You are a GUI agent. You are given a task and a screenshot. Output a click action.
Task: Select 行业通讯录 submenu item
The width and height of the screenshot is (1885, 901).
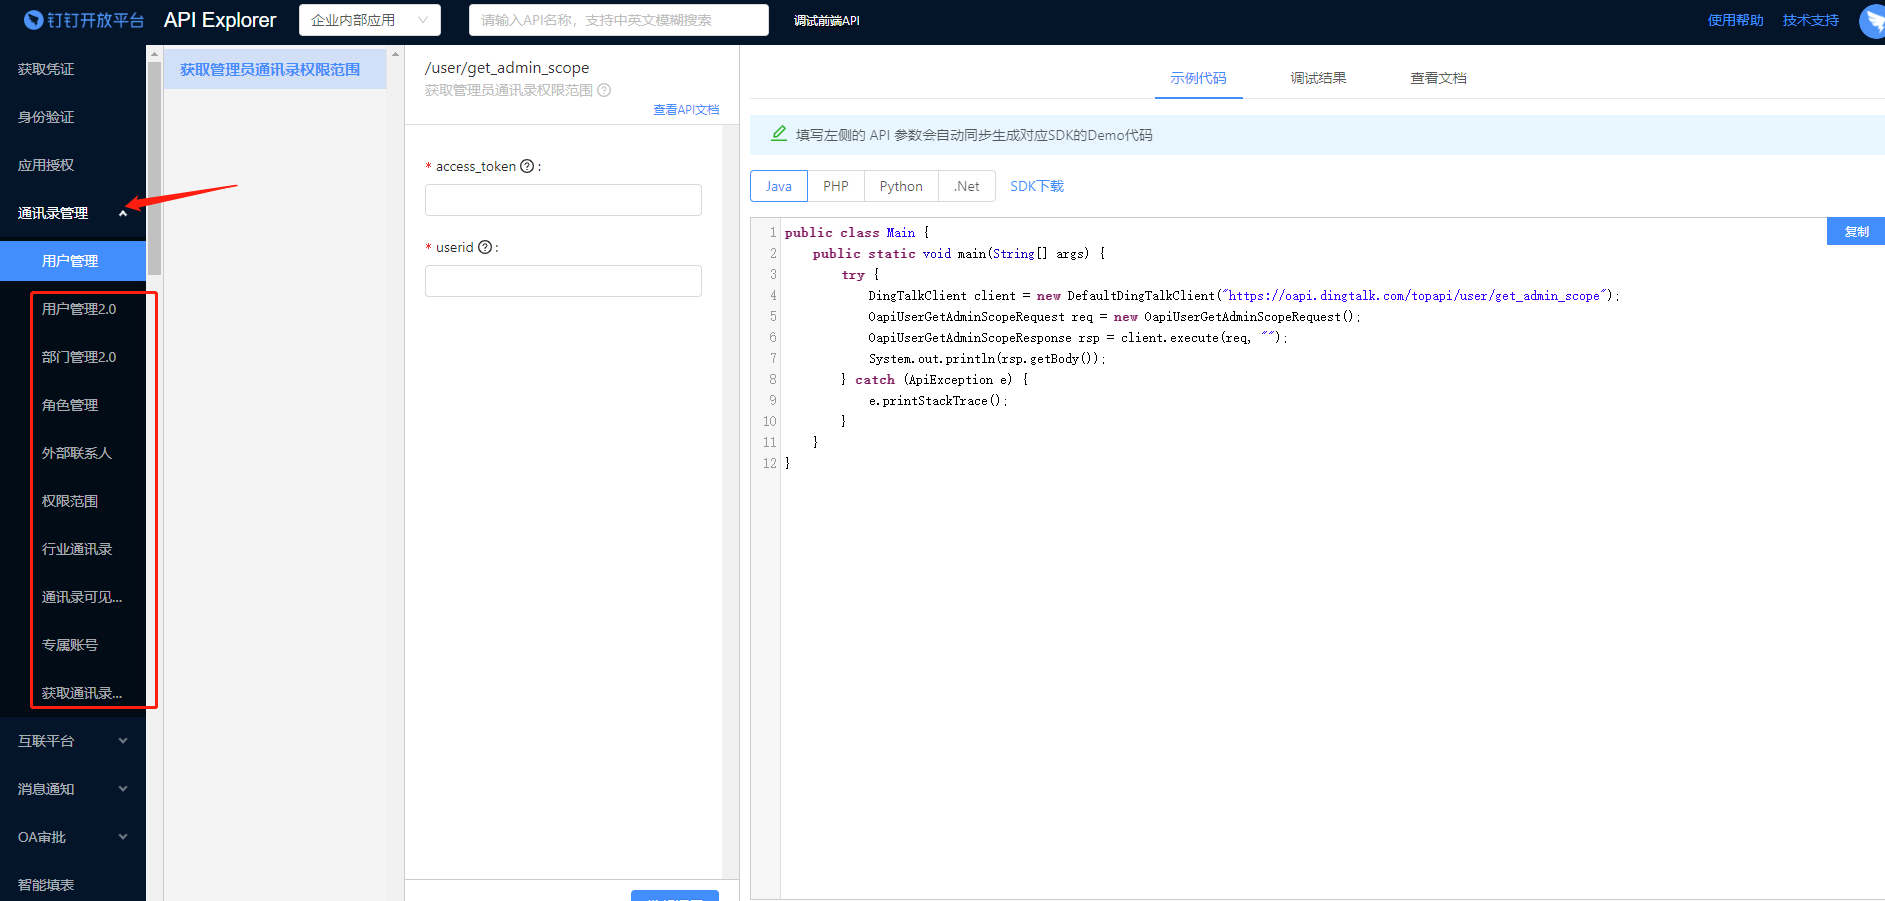tap(77, 549)
